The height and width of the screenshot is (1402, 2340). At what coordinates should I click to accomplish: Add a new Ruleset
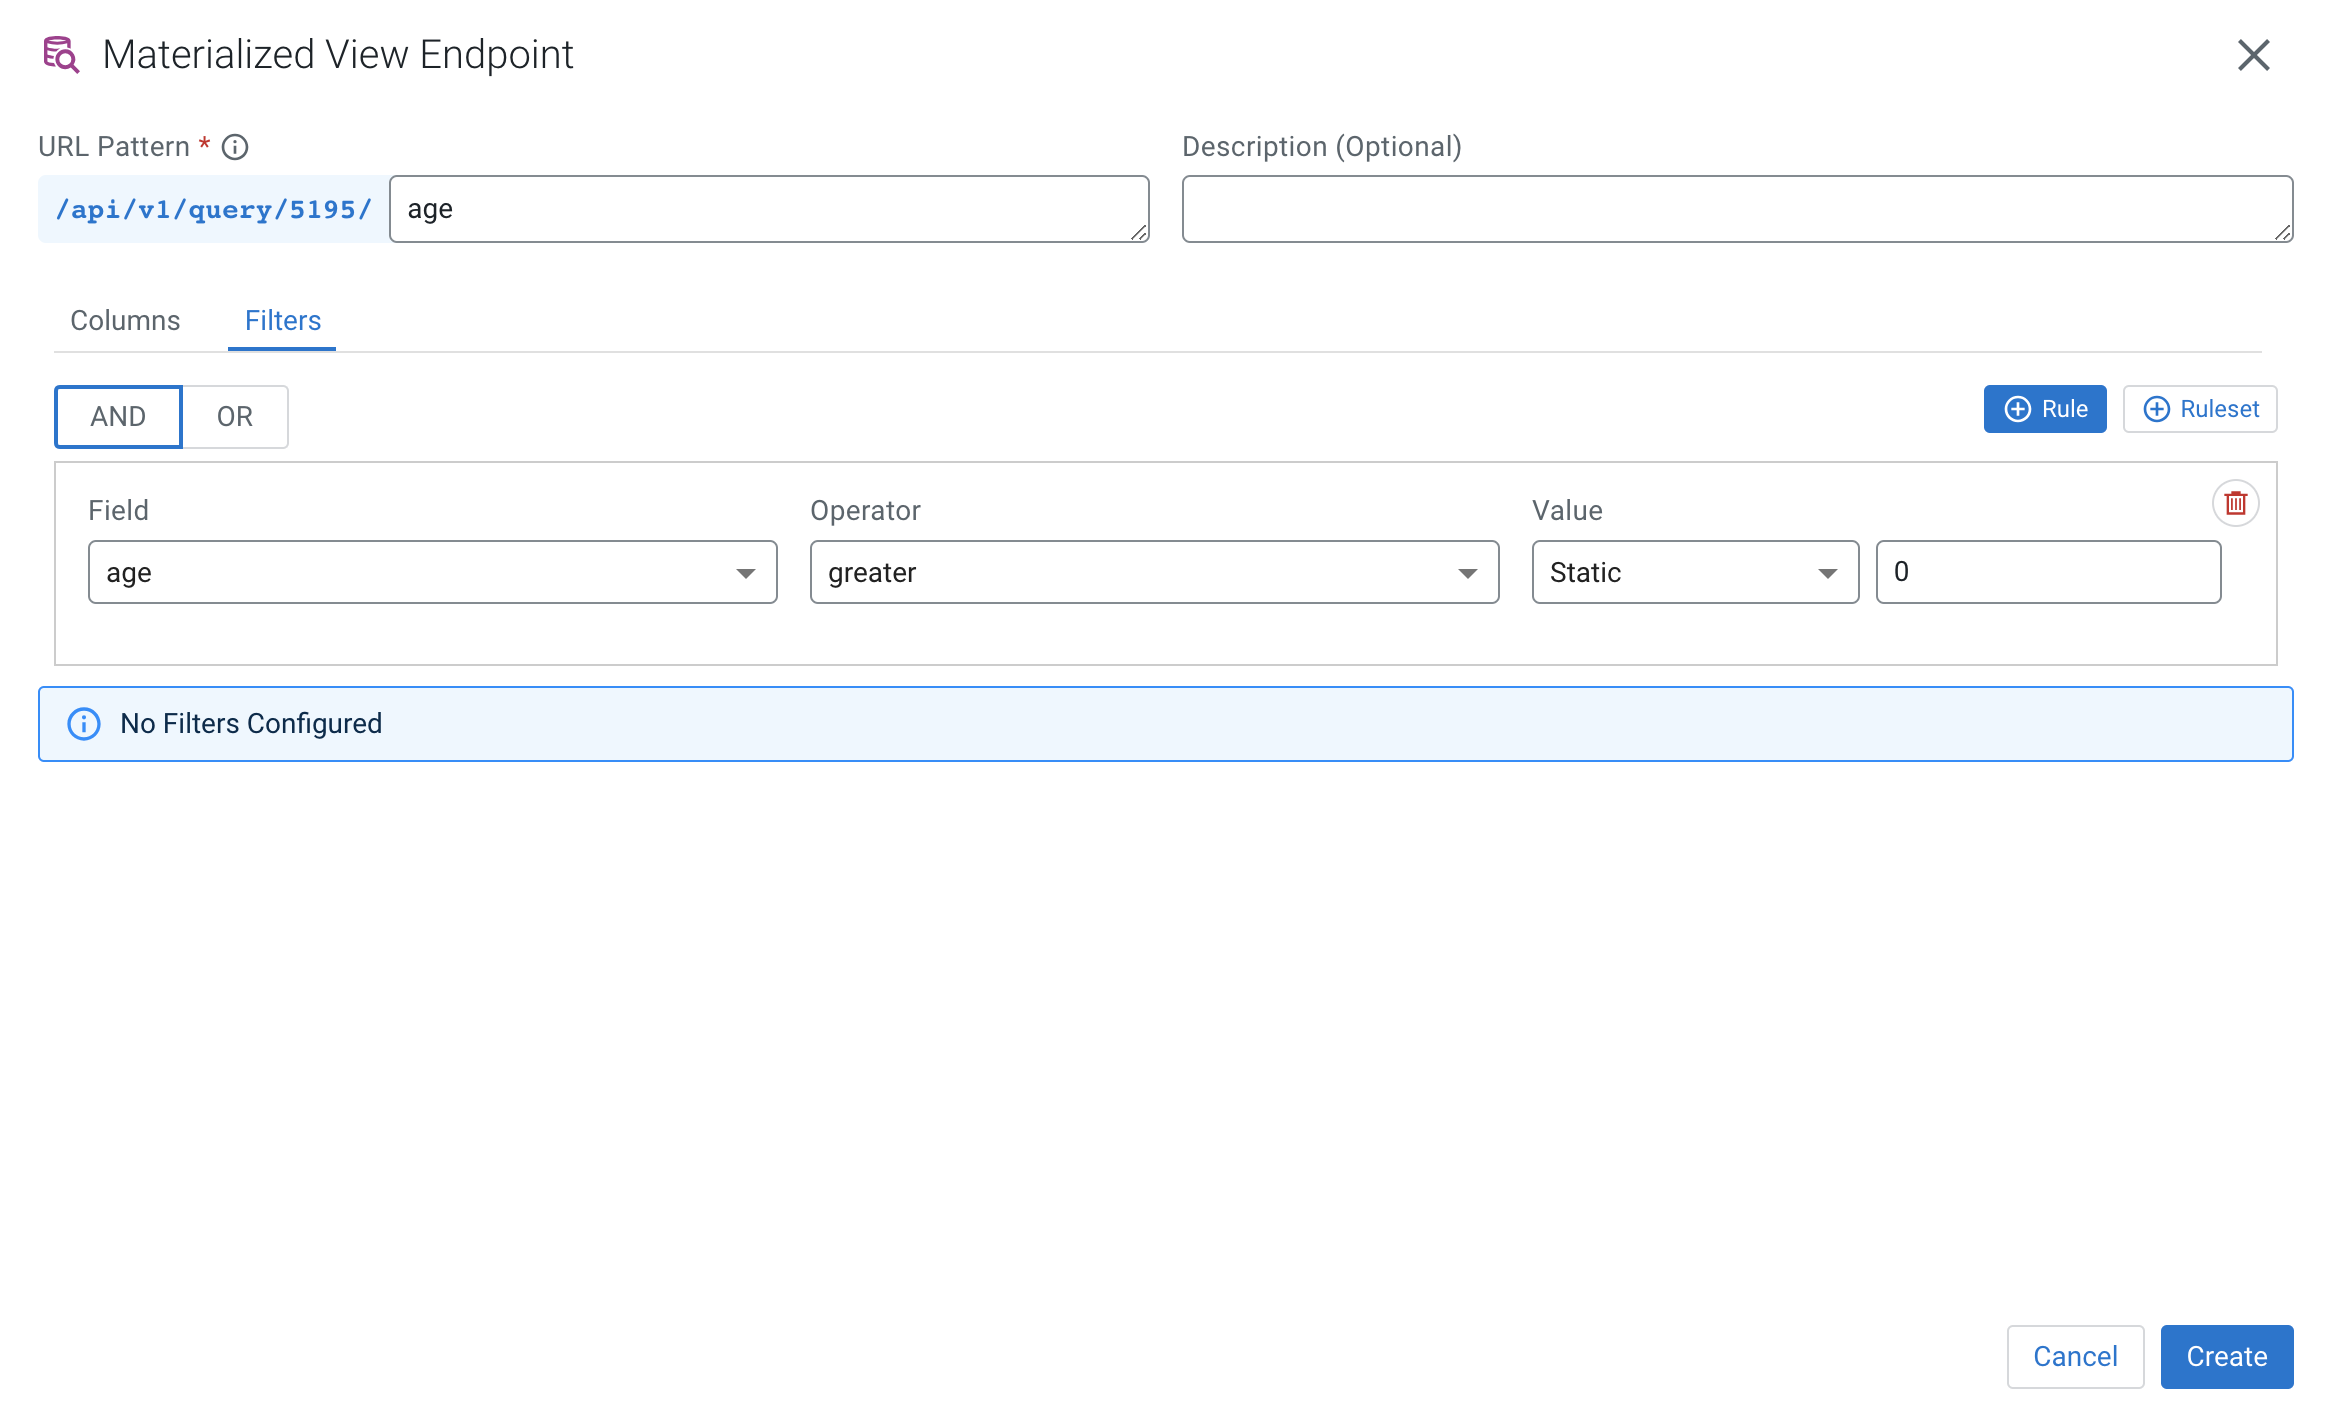(x=2200, y=409)
